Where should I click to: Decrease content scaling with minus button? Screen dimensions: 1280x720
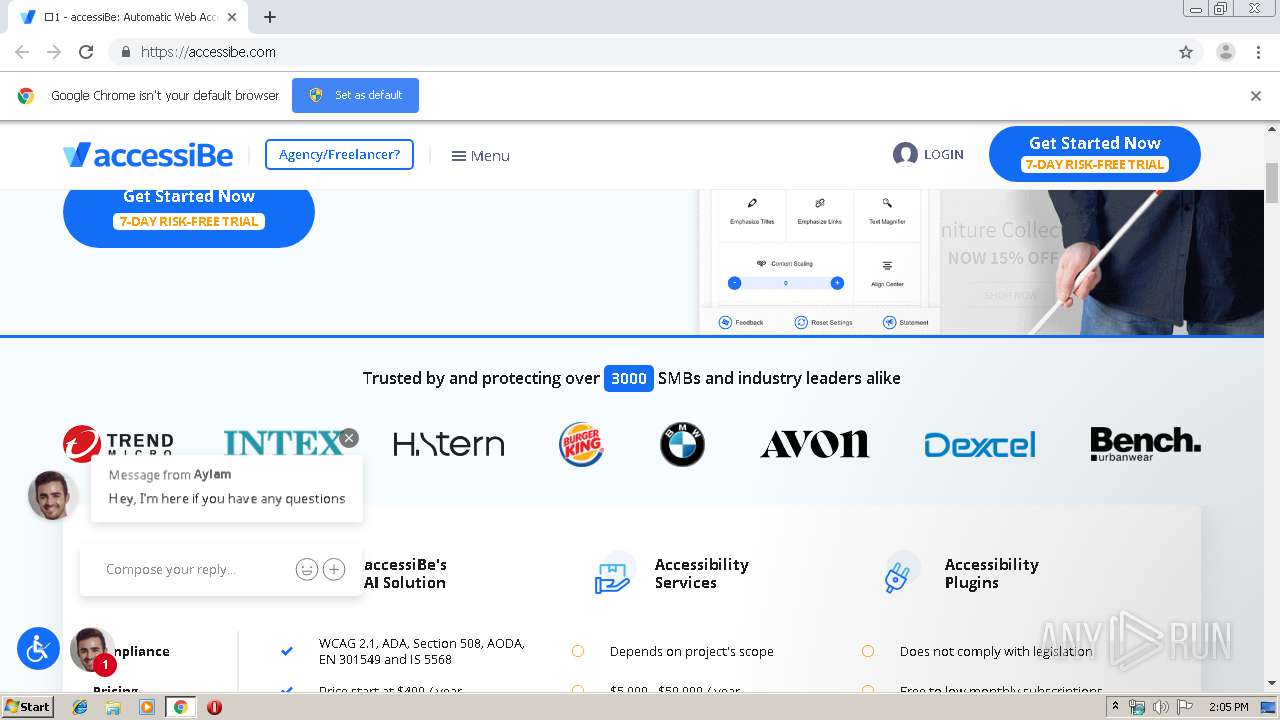(x=735, y=283)
